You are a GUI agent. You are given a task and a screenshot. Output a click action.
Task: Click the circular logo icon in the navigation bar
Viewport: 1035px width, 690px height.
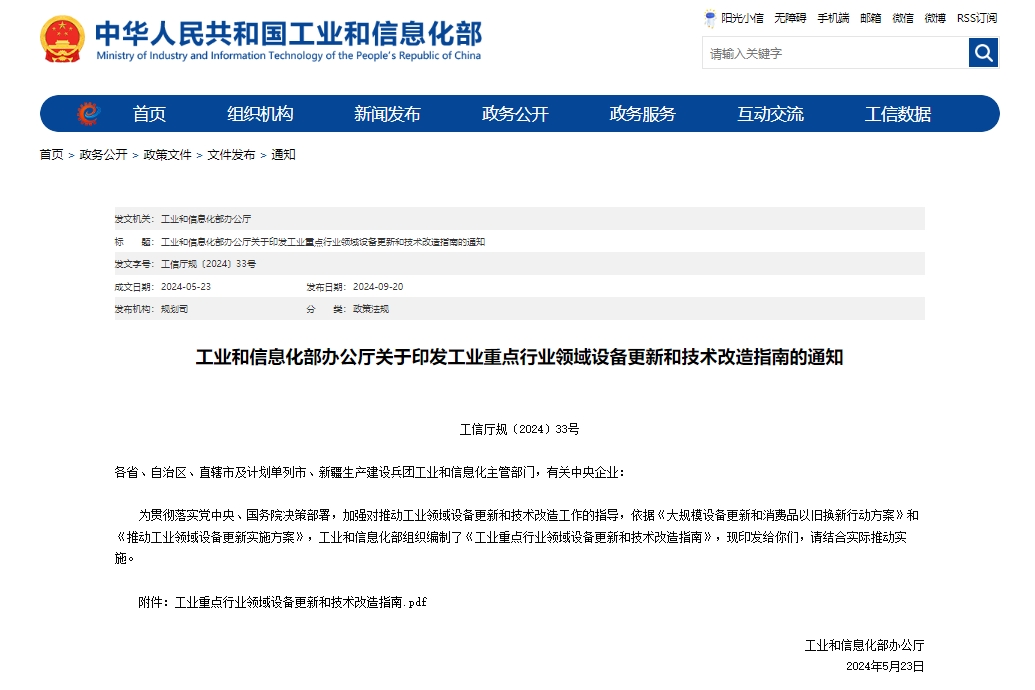pyautogui.click(x=88, y=113)
